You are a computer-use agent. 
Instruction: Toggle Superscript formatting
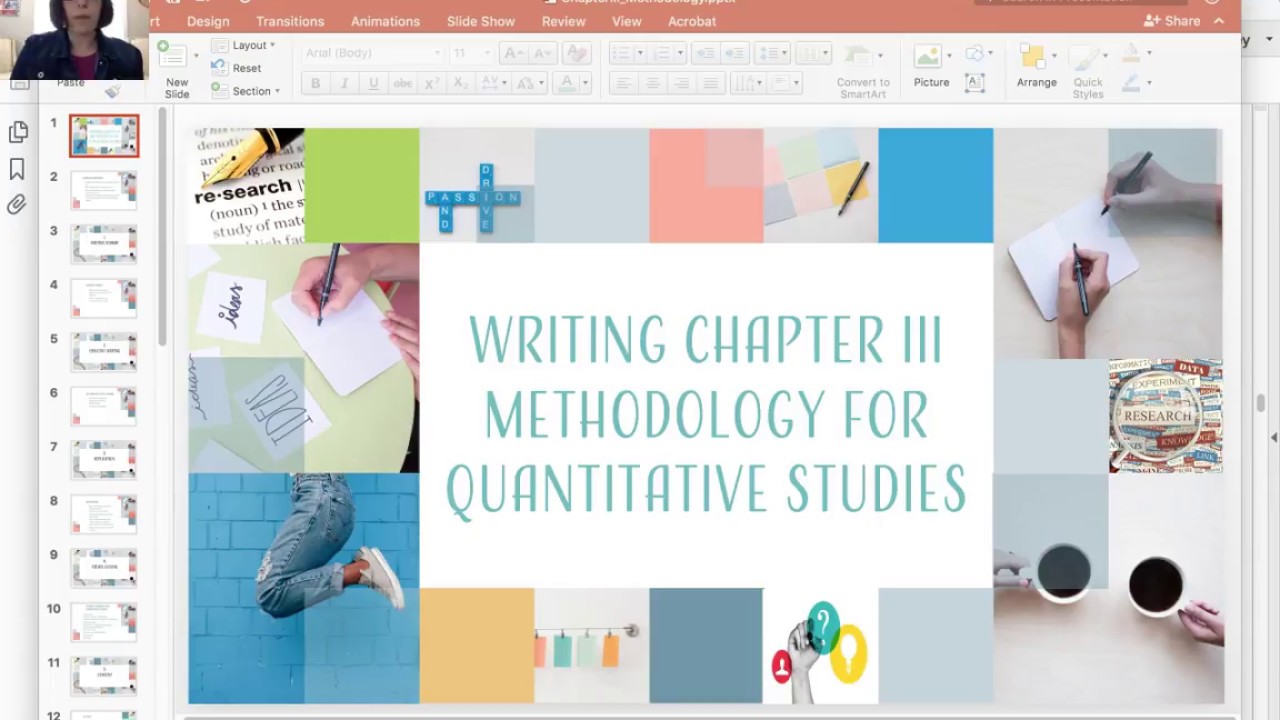point(432,84)
